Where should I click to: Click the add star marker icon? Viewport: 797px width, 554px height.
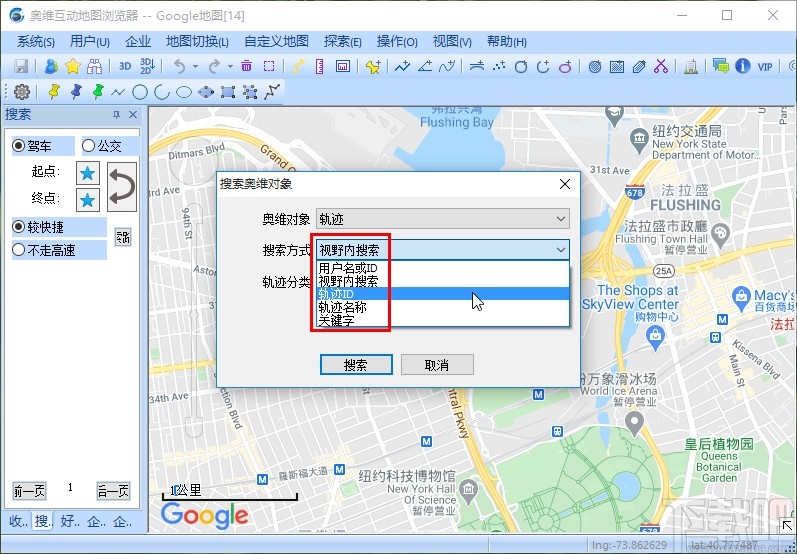click(373, 67)
